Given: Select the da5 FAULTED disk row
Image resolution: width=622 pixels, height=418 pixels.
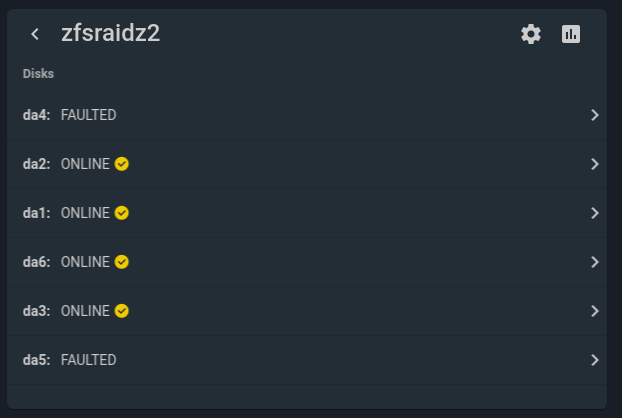Looking at the screenshot, I should point(307,360).
